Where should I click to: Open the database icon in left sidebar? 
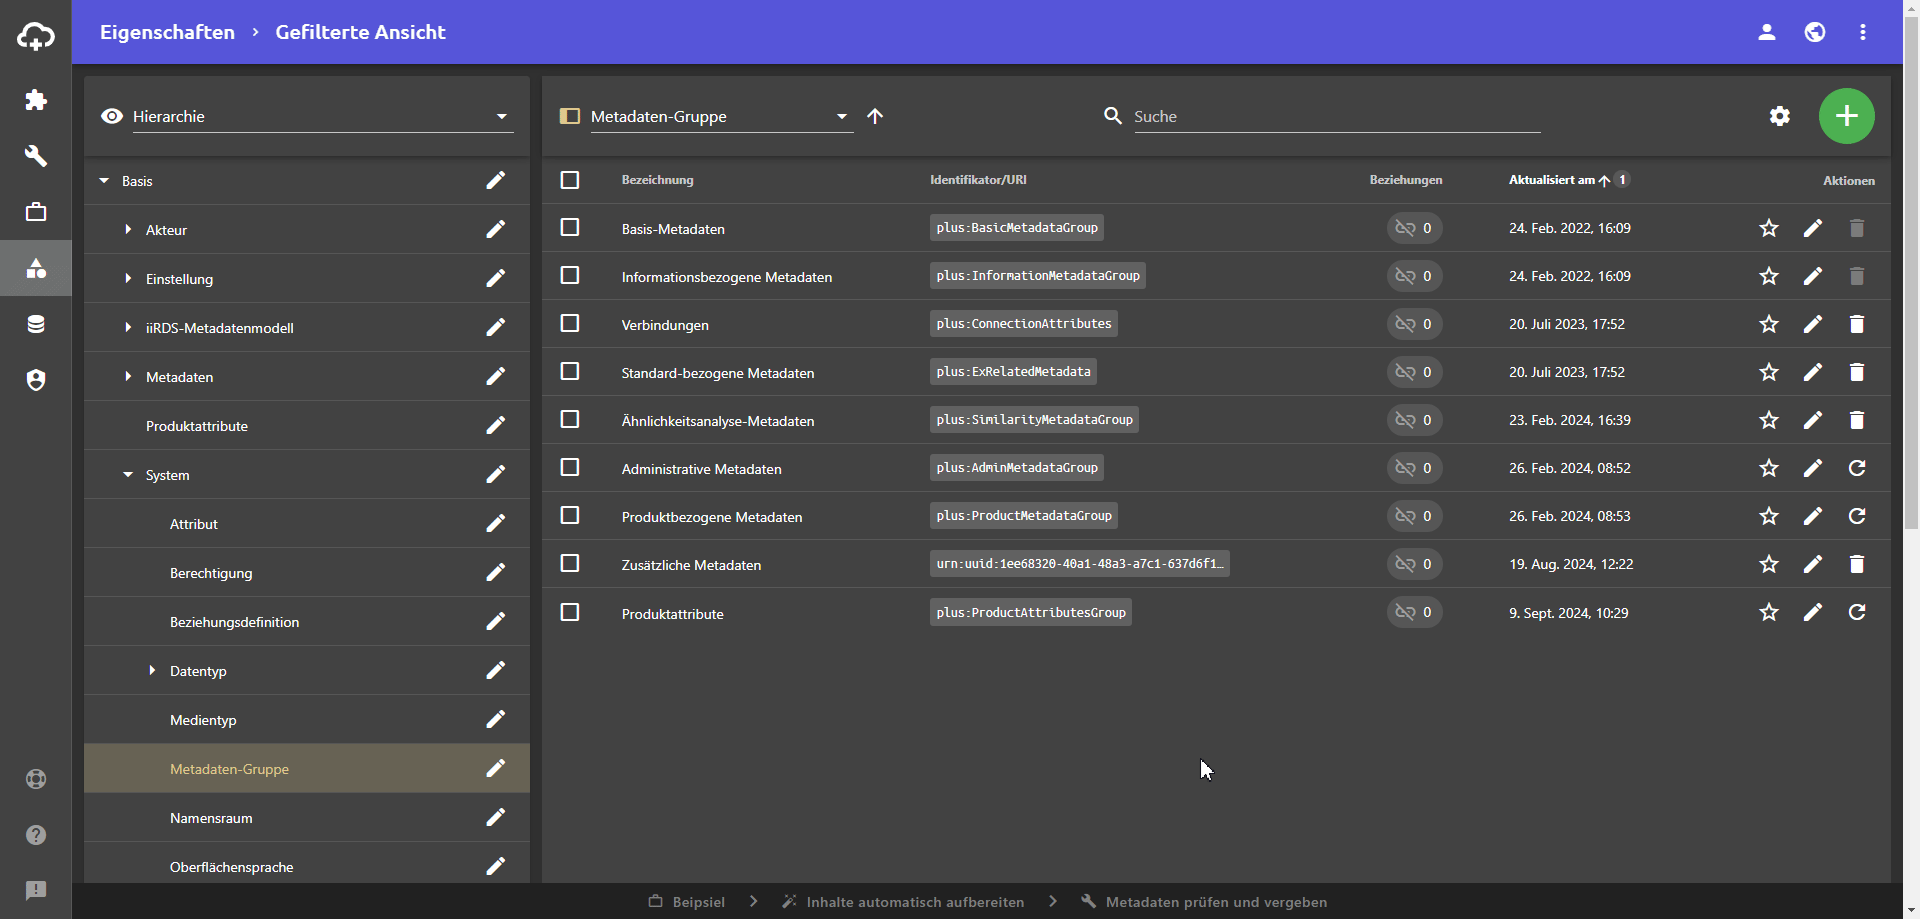coord(36,324)
